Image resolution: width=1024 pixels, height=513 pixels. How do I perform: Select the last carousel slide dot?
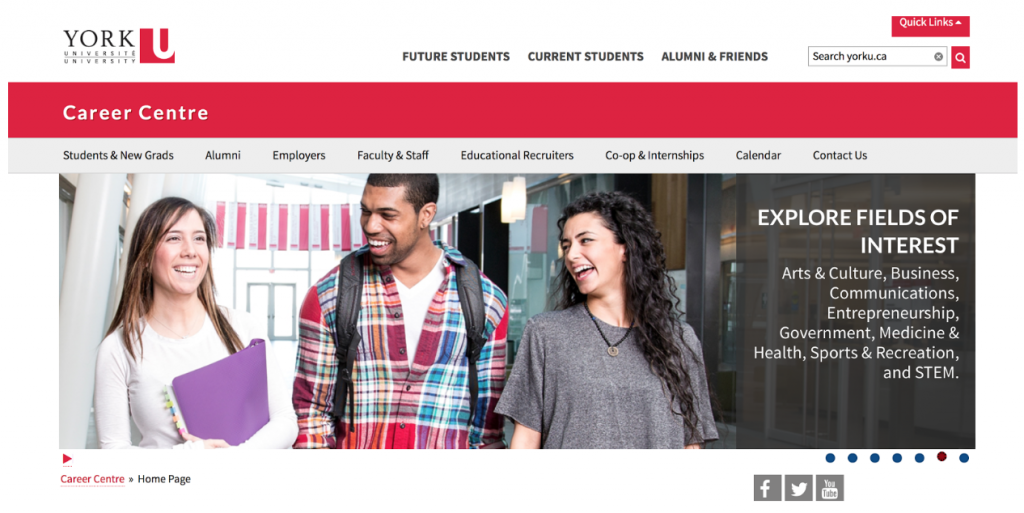[x=964, y=458]
